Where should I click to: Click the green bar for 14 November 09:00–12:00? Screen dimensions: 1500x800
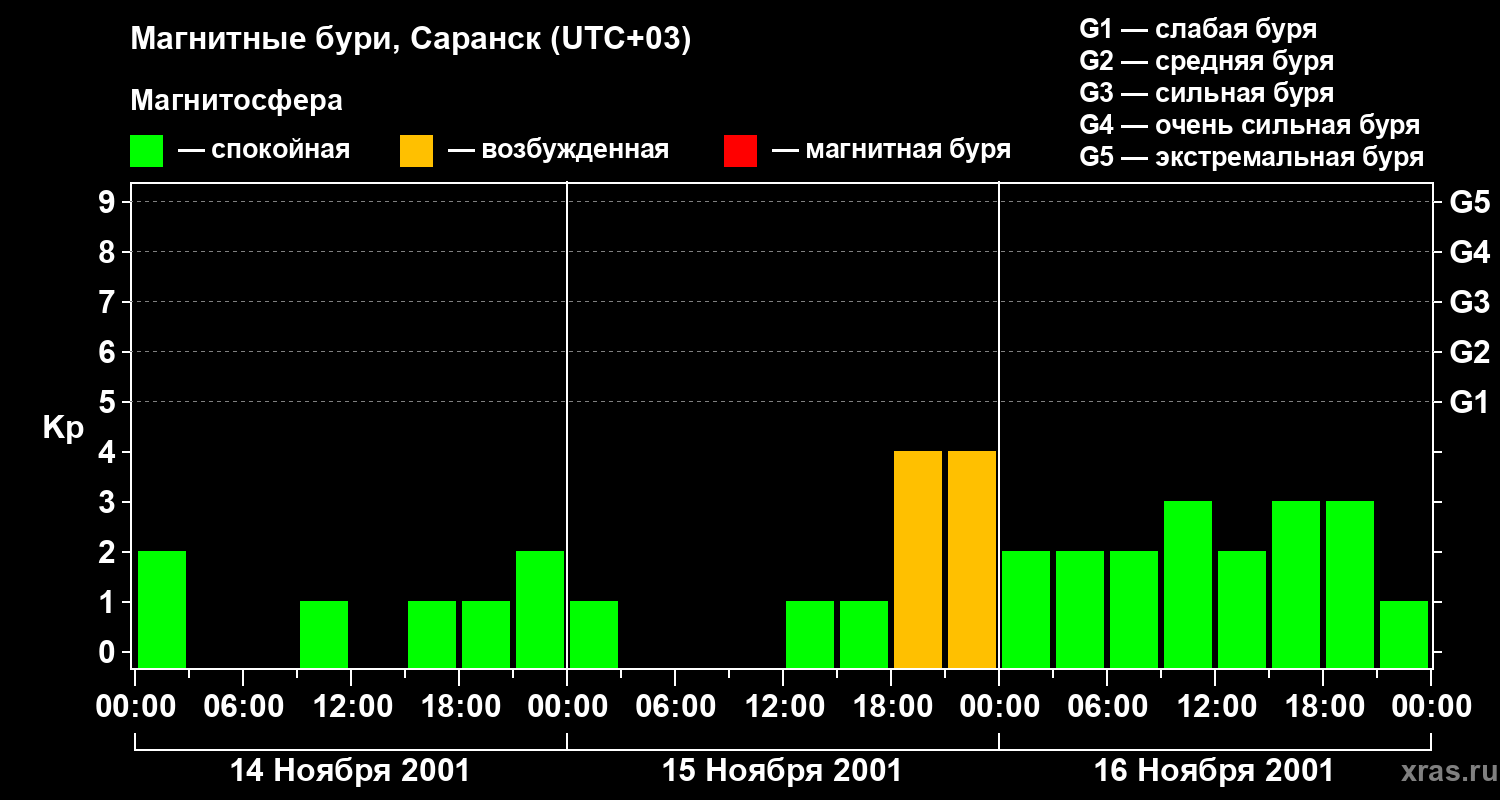tap(324, 634)
